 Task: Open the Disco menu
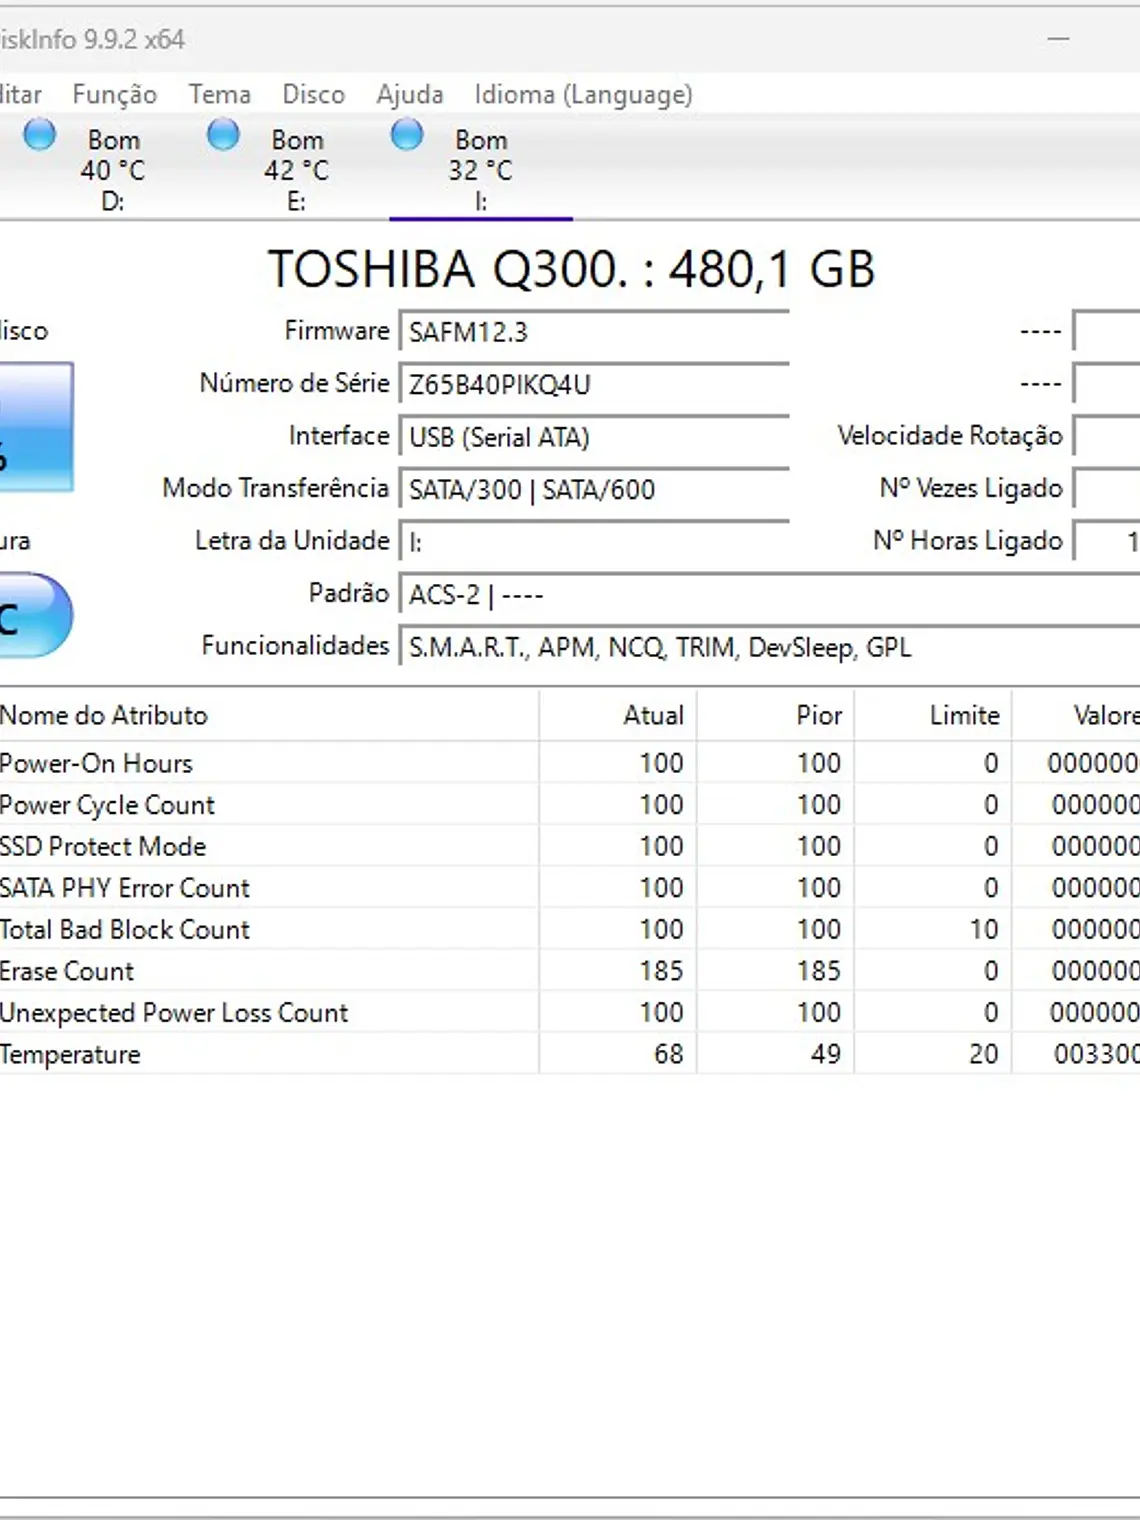[313, 94]
